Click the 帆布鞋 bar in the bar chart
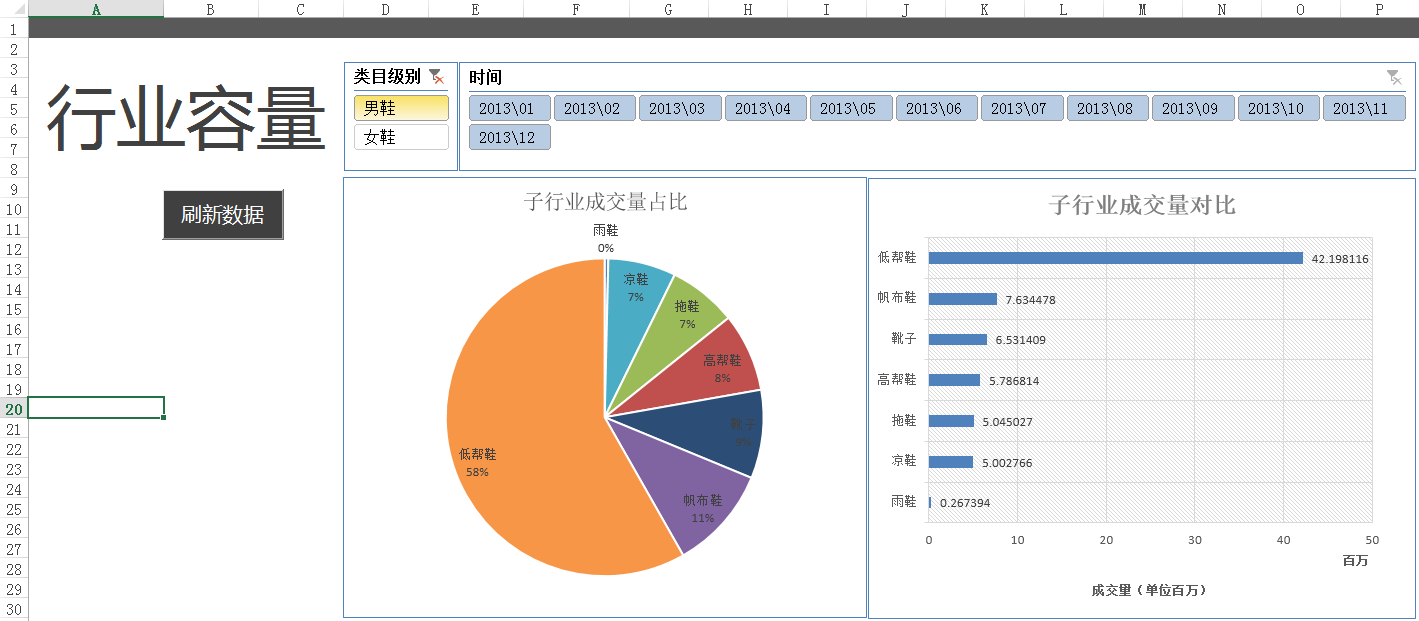 coord(962,299)
